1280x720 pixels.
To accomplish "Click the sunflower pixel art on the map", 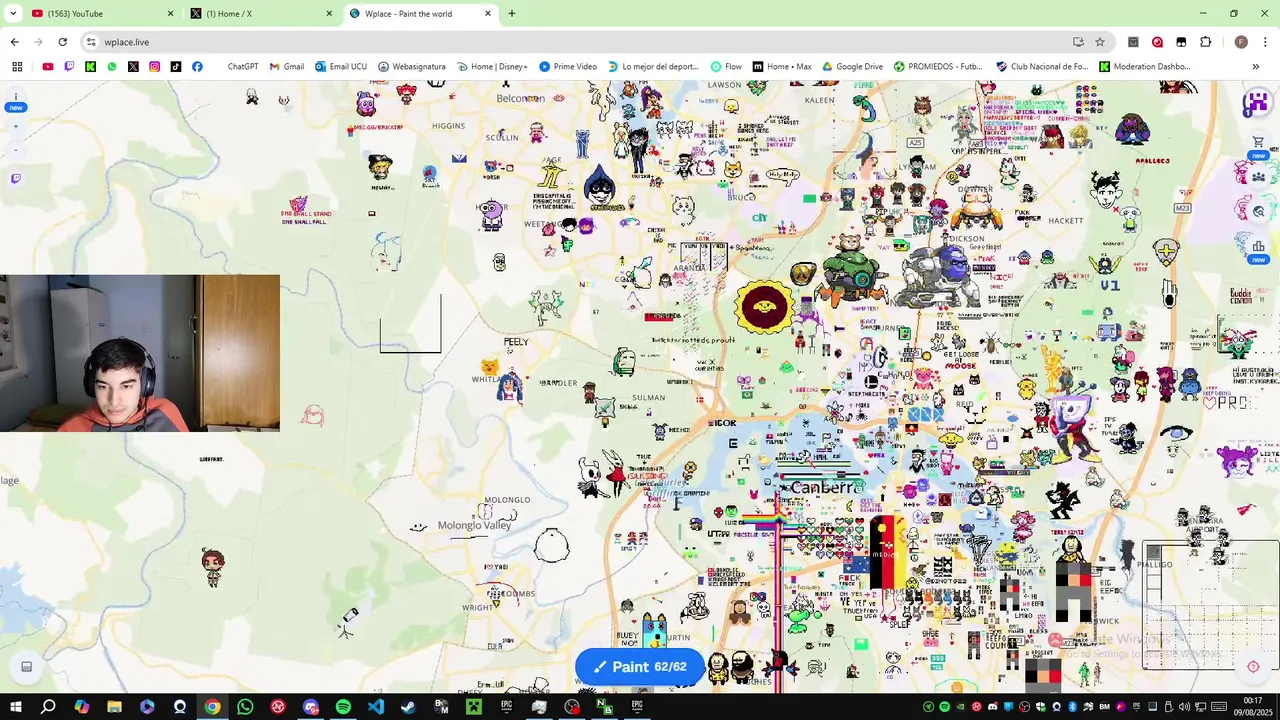I will (764, 306).
